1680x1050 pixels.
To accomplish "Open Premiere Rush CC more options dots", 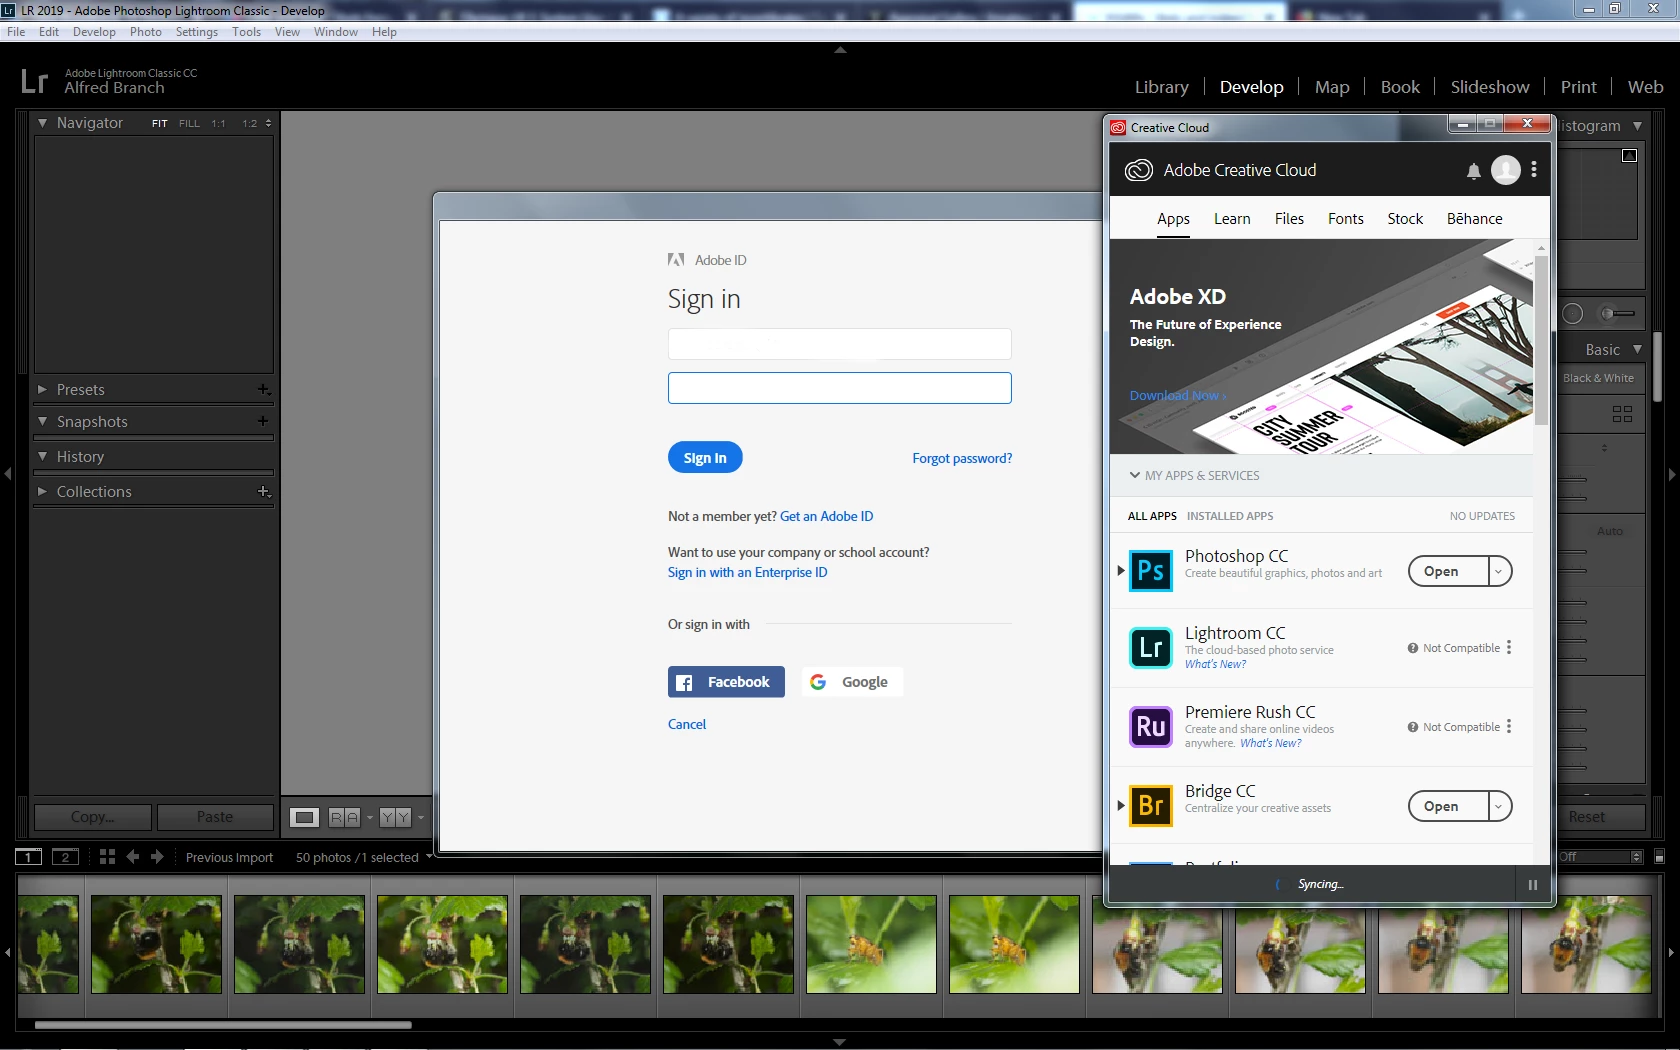I will [x=1509, y=727].
